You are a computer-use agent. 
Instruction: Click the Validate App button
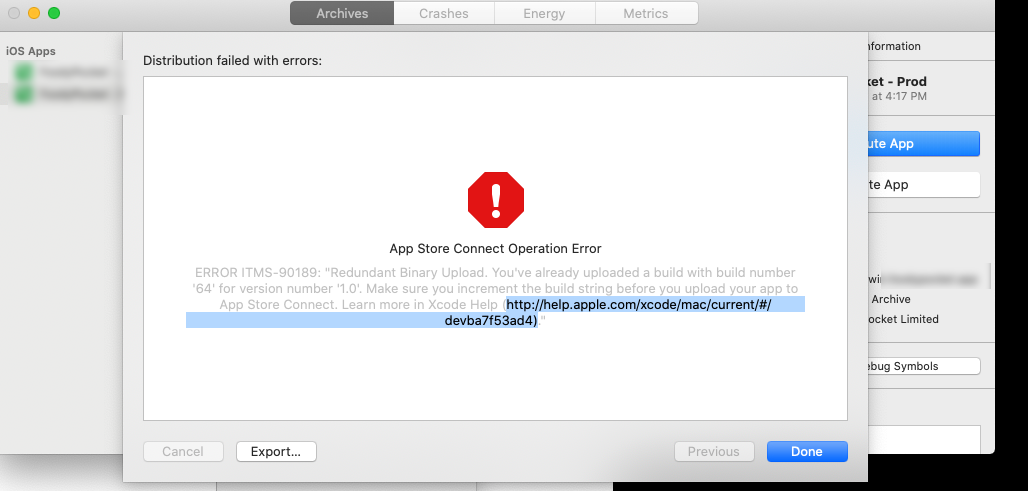(923, 184)
